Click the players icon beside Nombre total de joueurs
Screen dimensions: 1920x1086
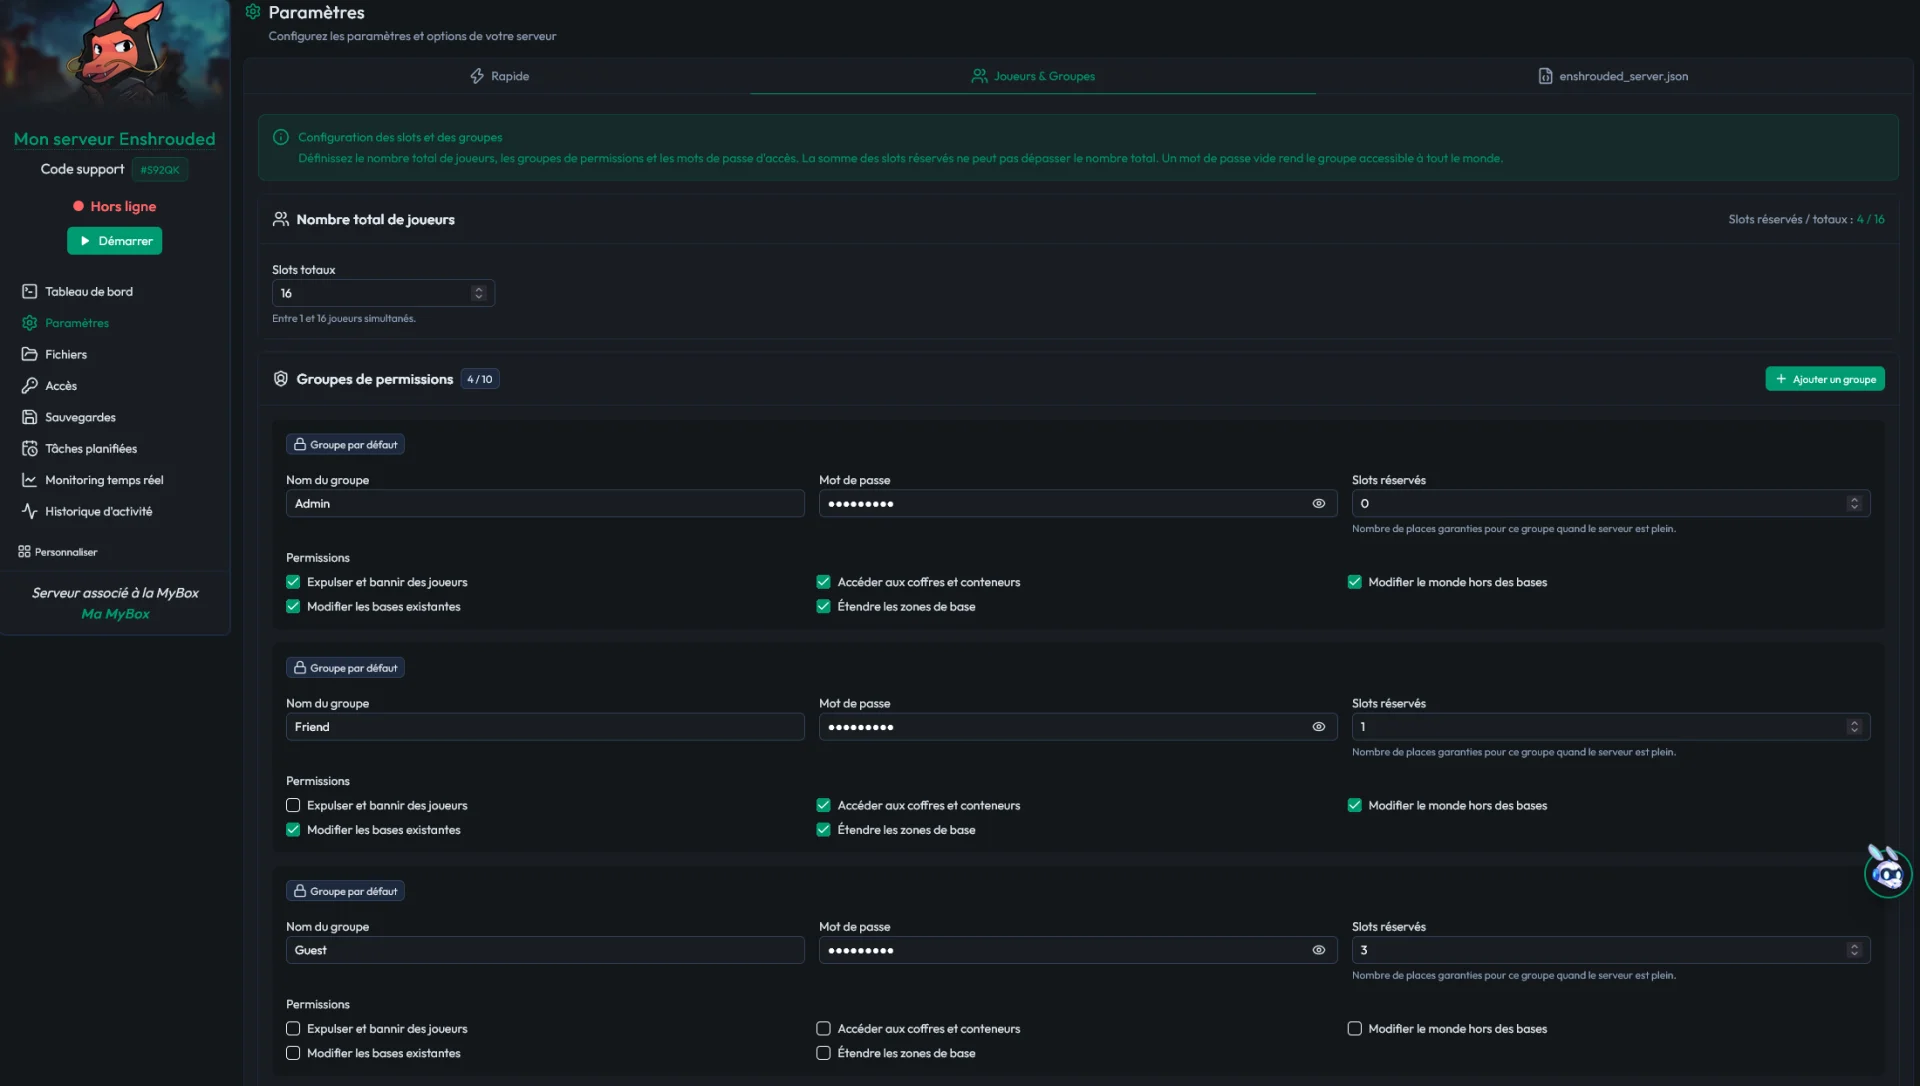[281, 219]
